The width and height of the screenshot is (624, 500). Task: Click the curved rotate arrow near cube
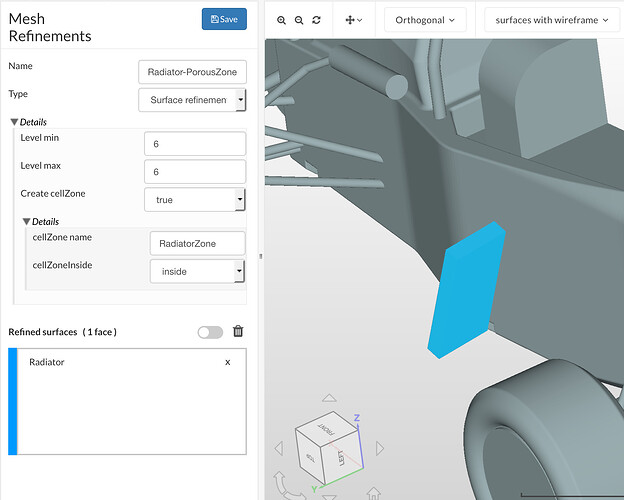287,486
